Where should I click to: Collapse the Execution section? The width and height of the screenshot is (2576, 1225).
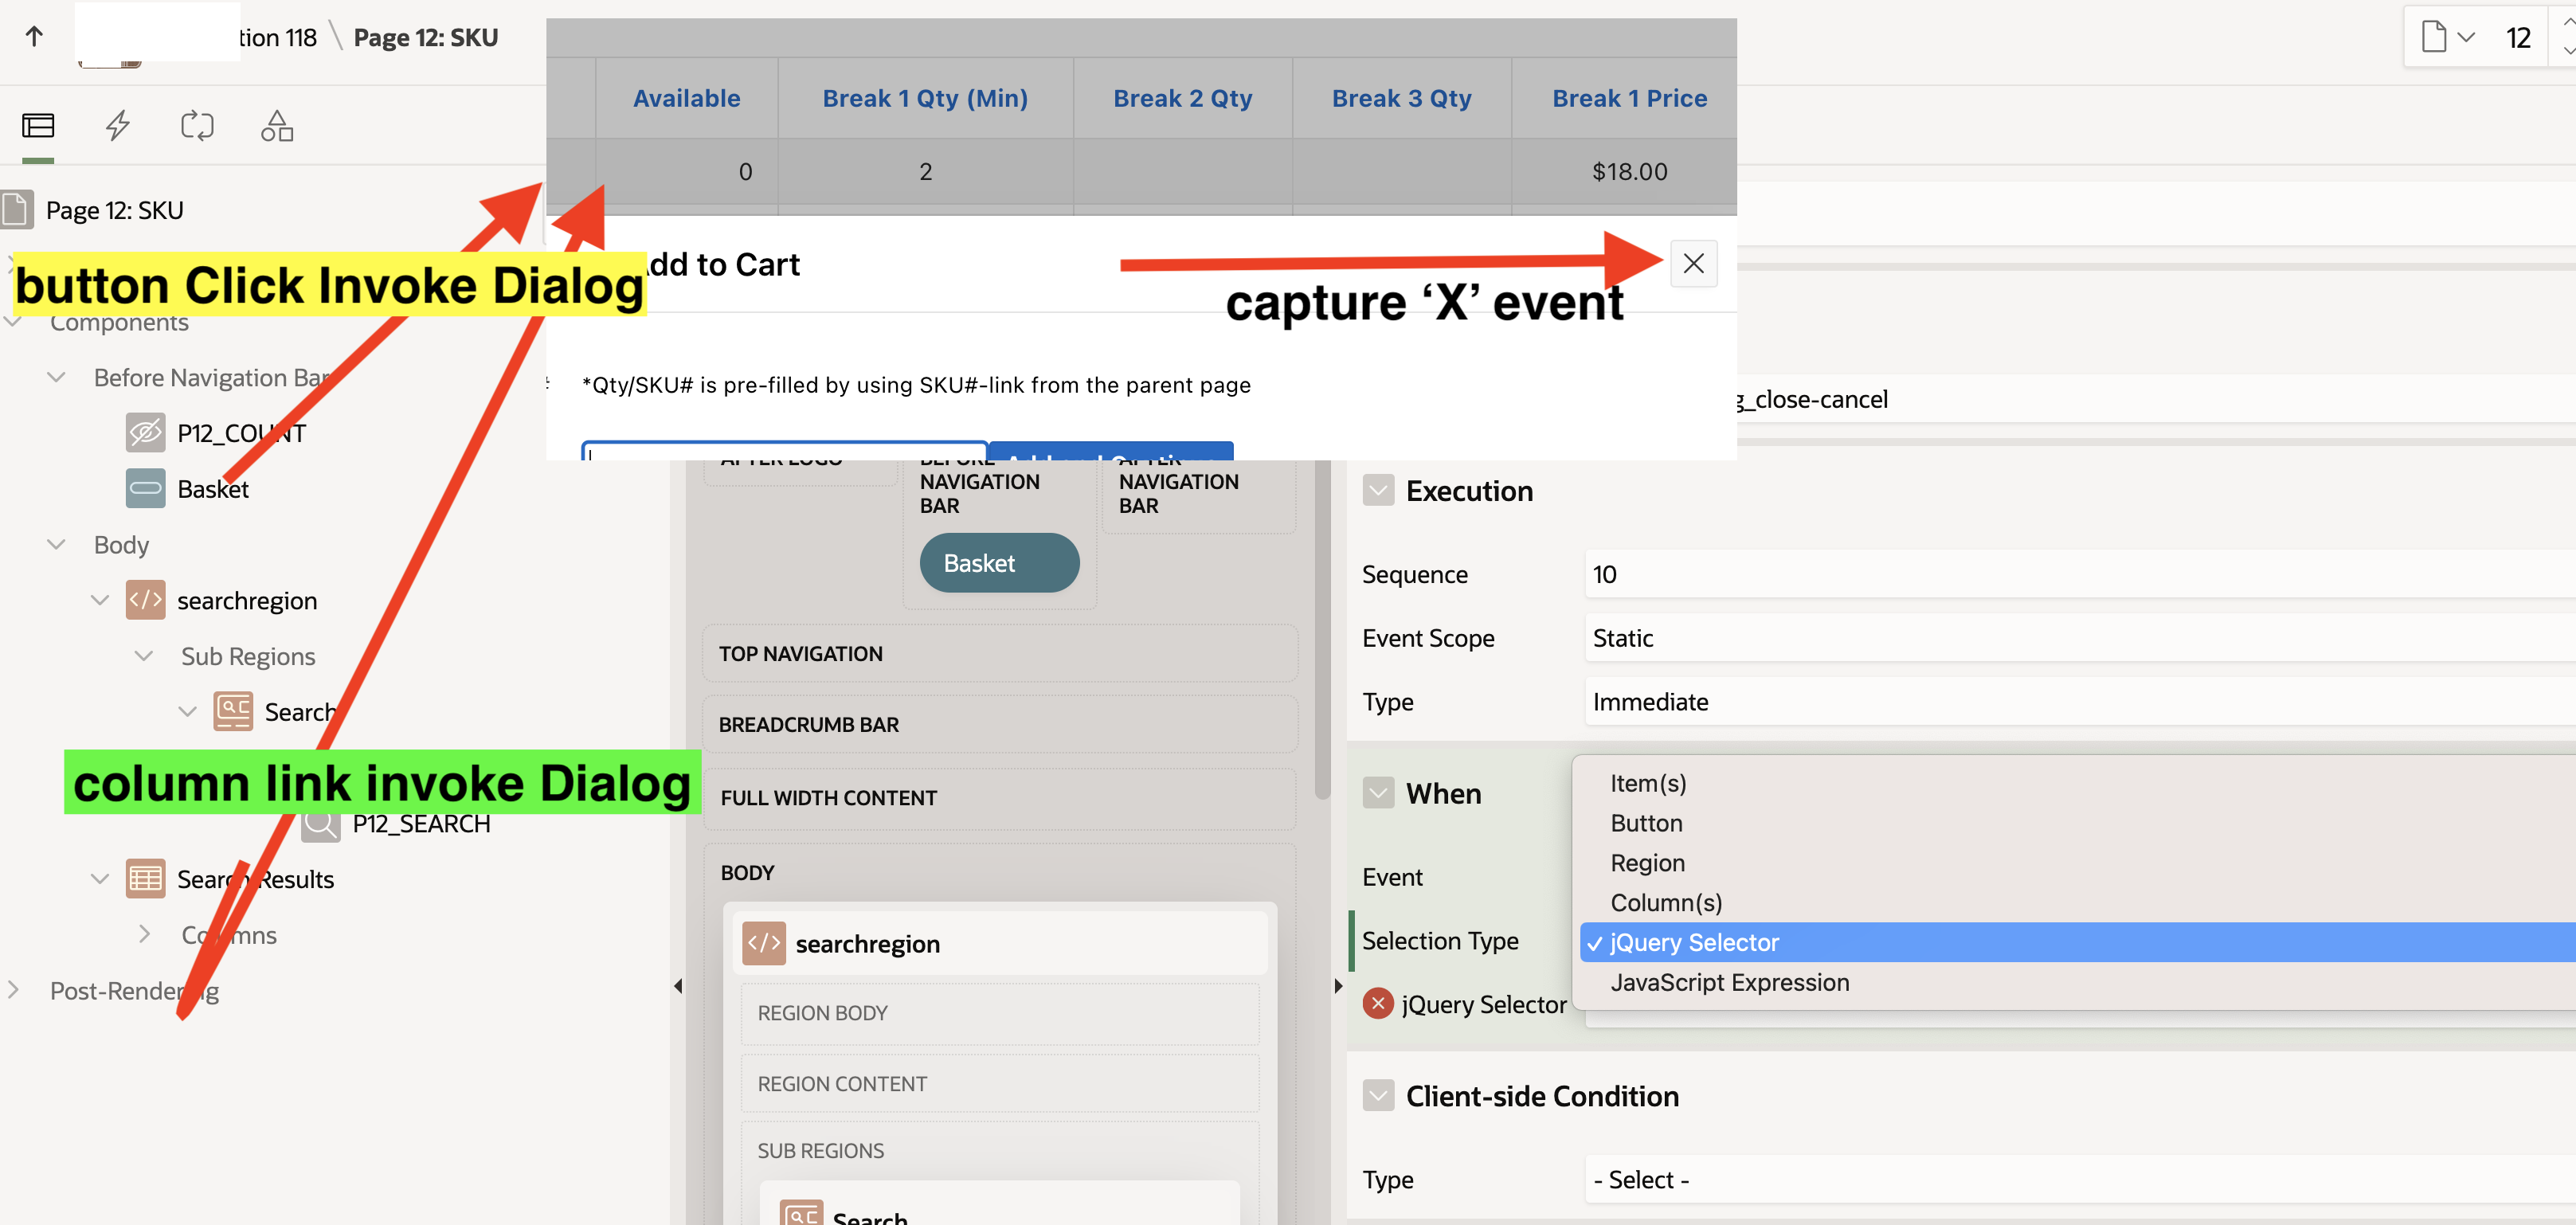click(x=1378, y=491)
